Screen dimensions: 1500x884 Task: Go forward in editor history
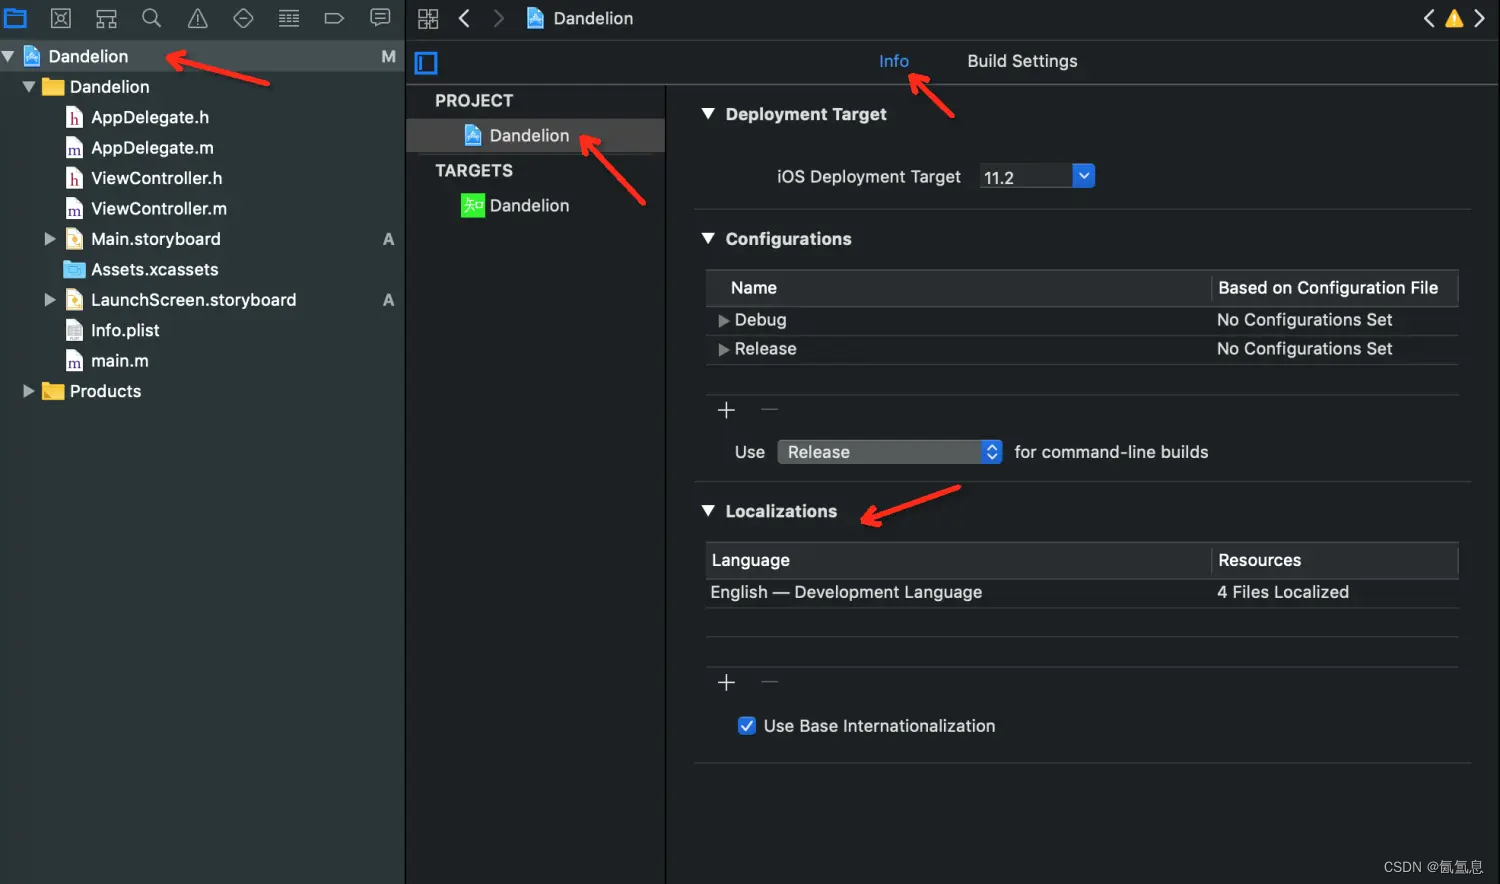(x=498, y=18)
